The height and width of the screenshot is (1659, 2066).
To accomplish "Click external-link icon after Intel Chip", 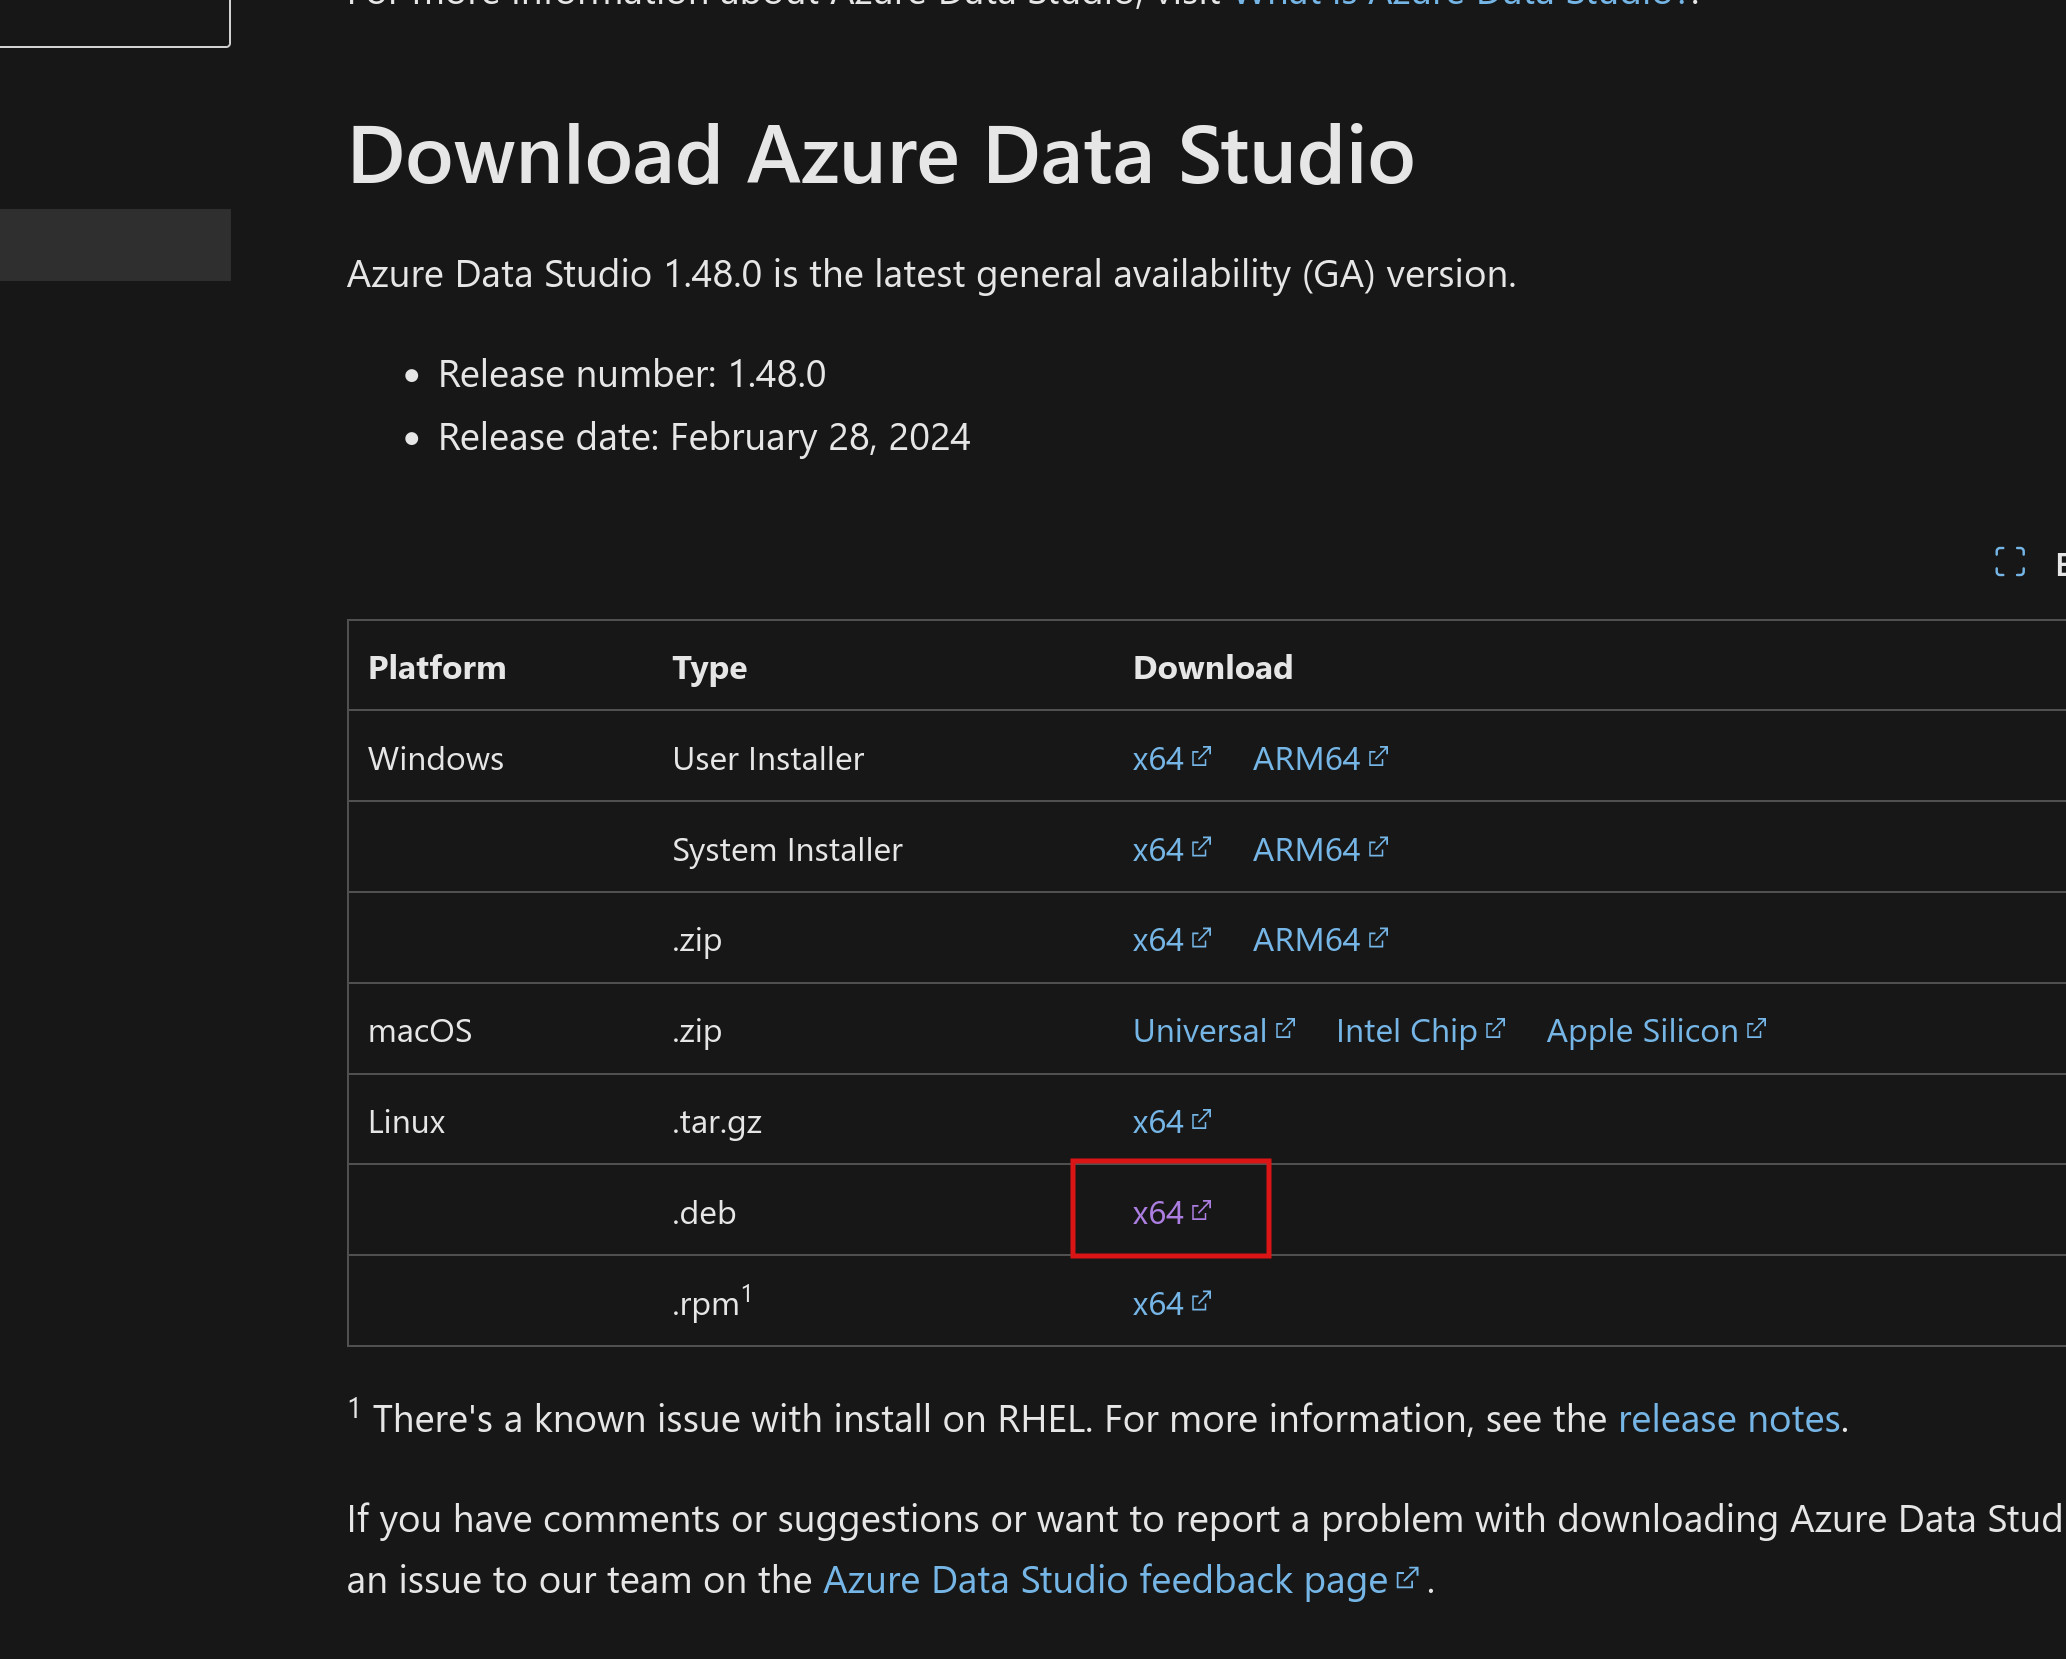I will coord(1496,1029).
